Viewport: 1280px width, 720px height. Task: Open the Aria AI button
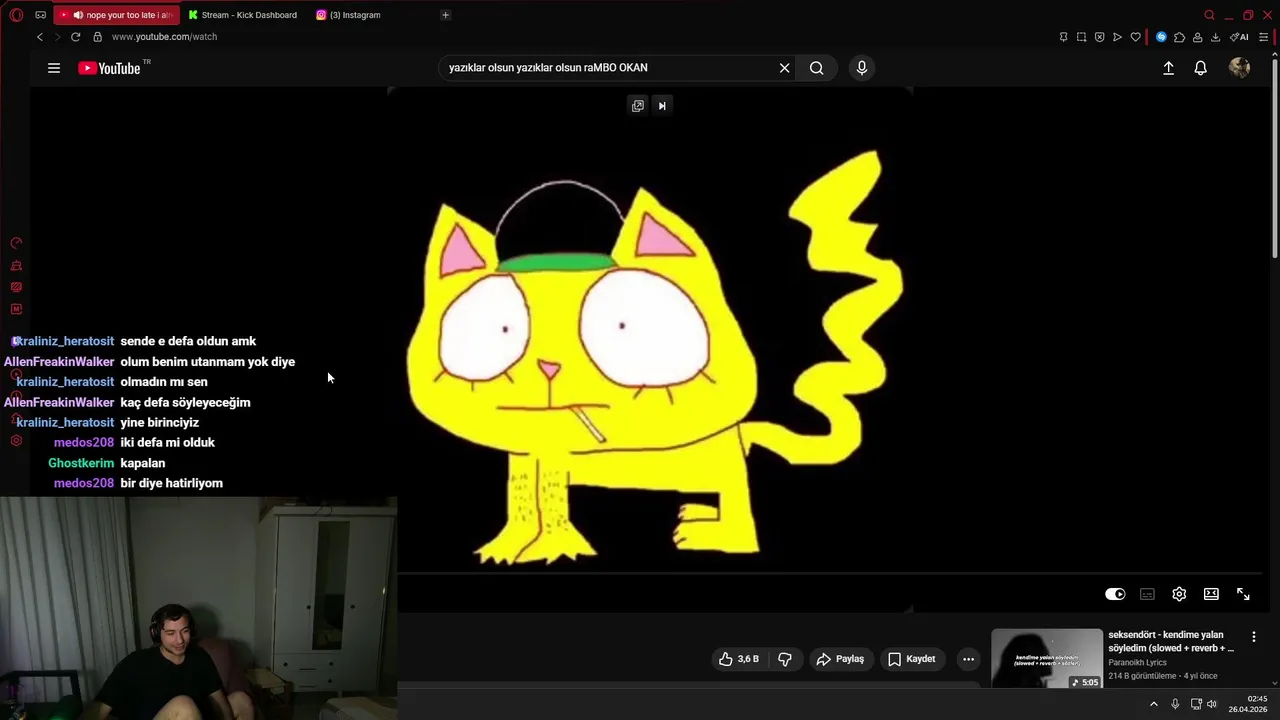tap(1239, 37)
